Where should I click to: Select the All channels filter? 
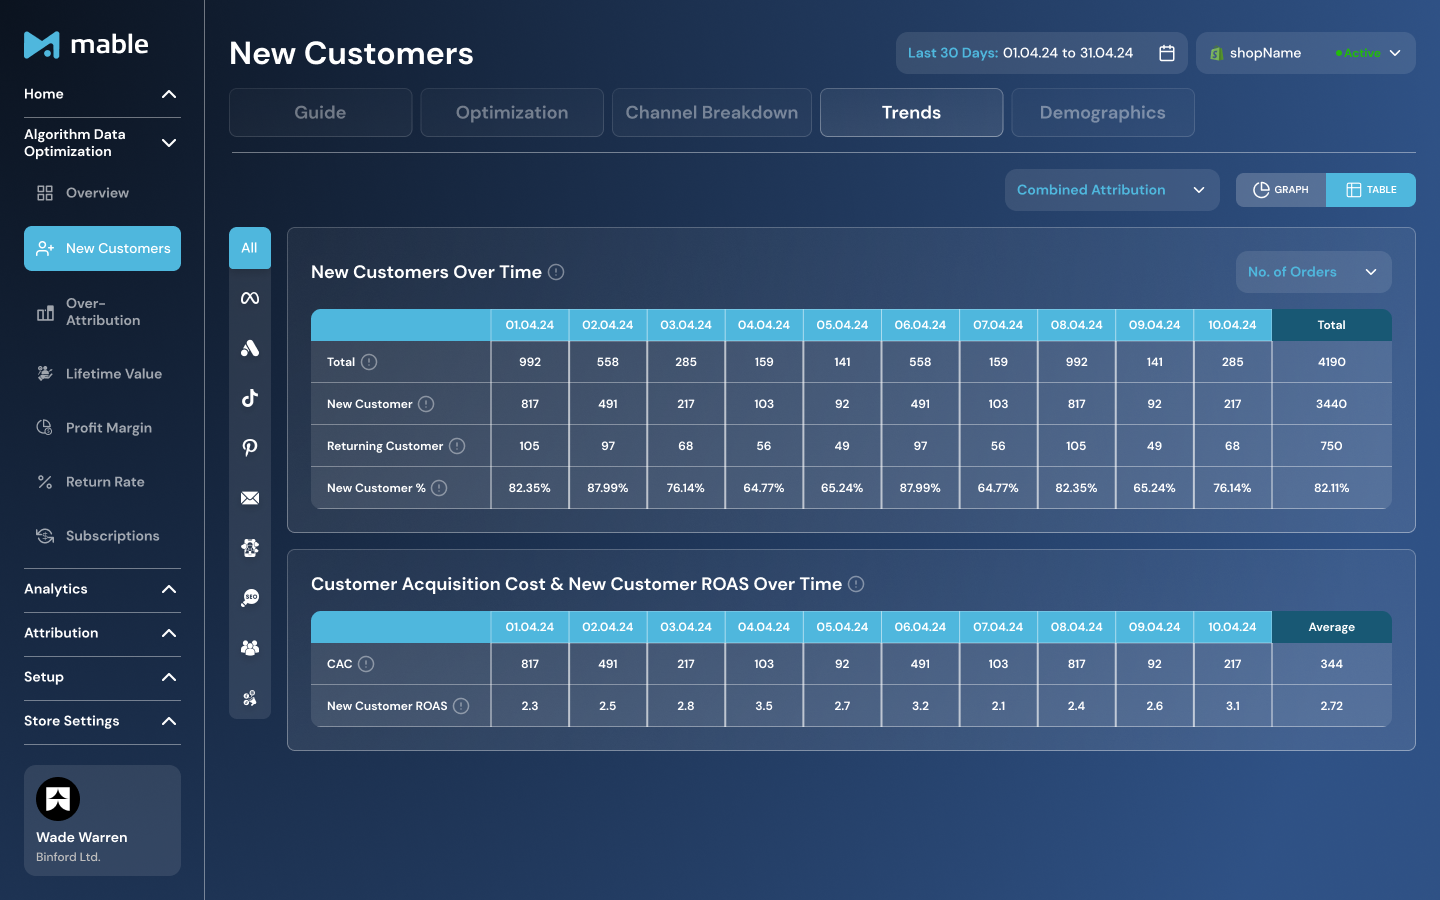[x=250, y=248]
